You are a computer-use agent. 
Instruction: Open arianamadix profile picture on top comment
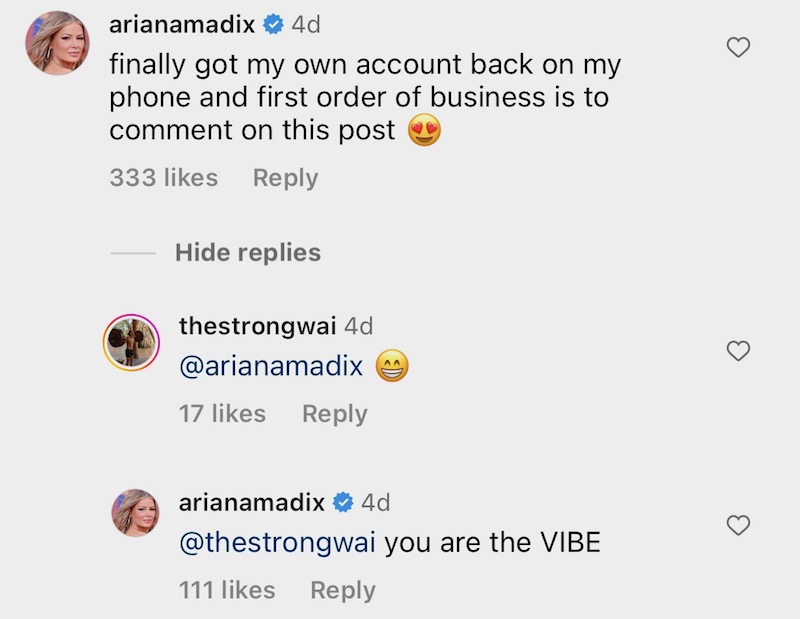59,43
